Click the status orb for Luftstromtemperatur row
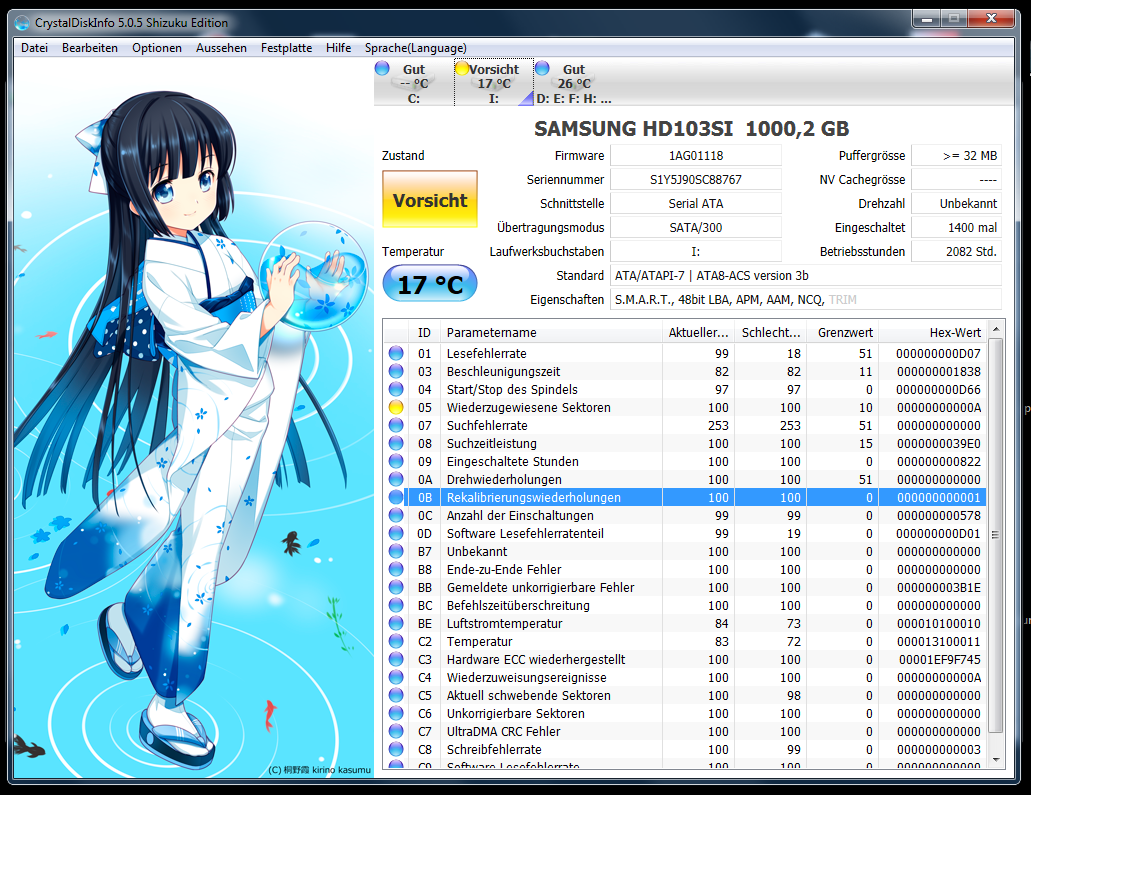 396,623
